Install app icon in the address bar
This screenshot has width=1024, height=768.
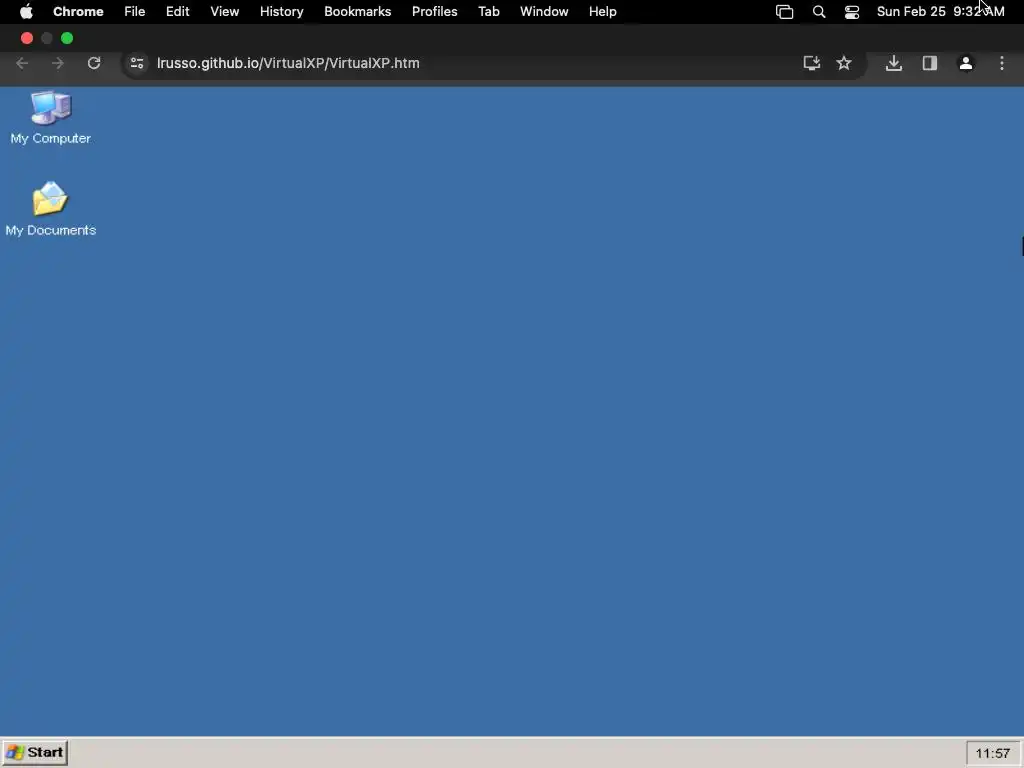[x=812, y=63]
